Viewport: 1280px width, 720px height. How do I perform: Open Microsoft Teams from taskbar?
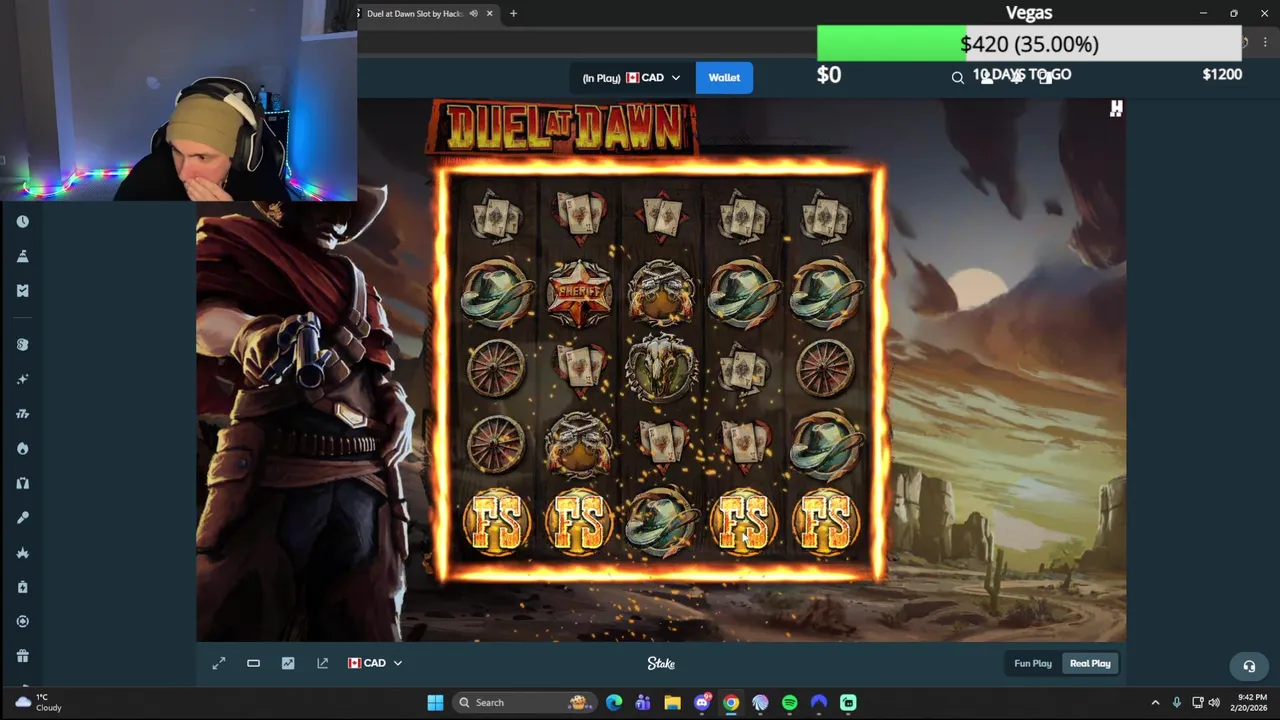pyautogui.click(x=643, y=703)
